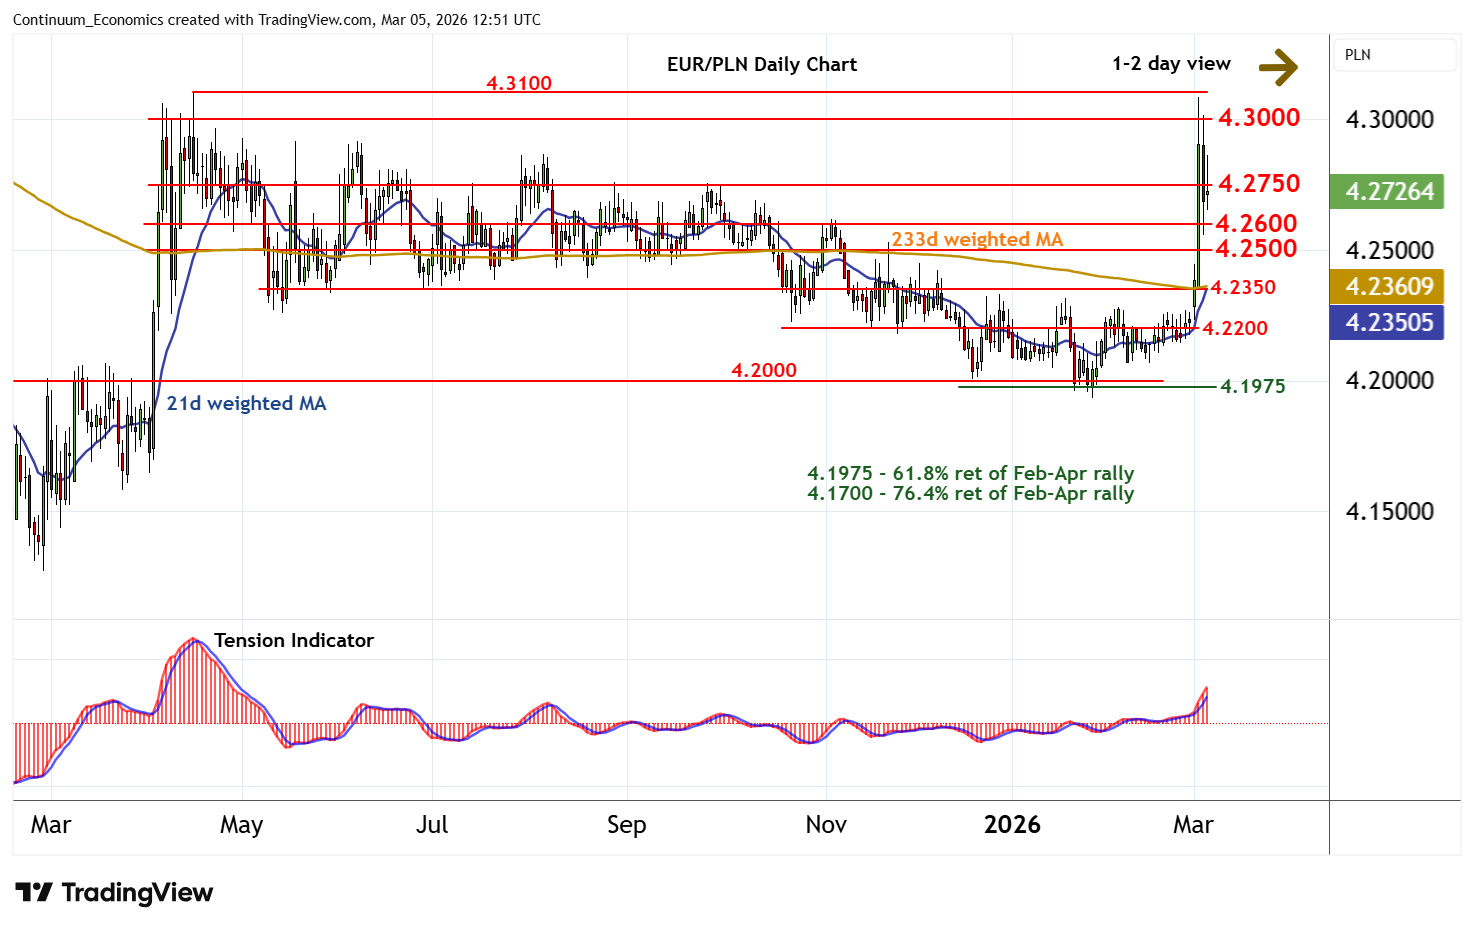Click the 4.3100 resistance level label
The width and height of the screenshot is (1474, 930).
pos(519,83)
